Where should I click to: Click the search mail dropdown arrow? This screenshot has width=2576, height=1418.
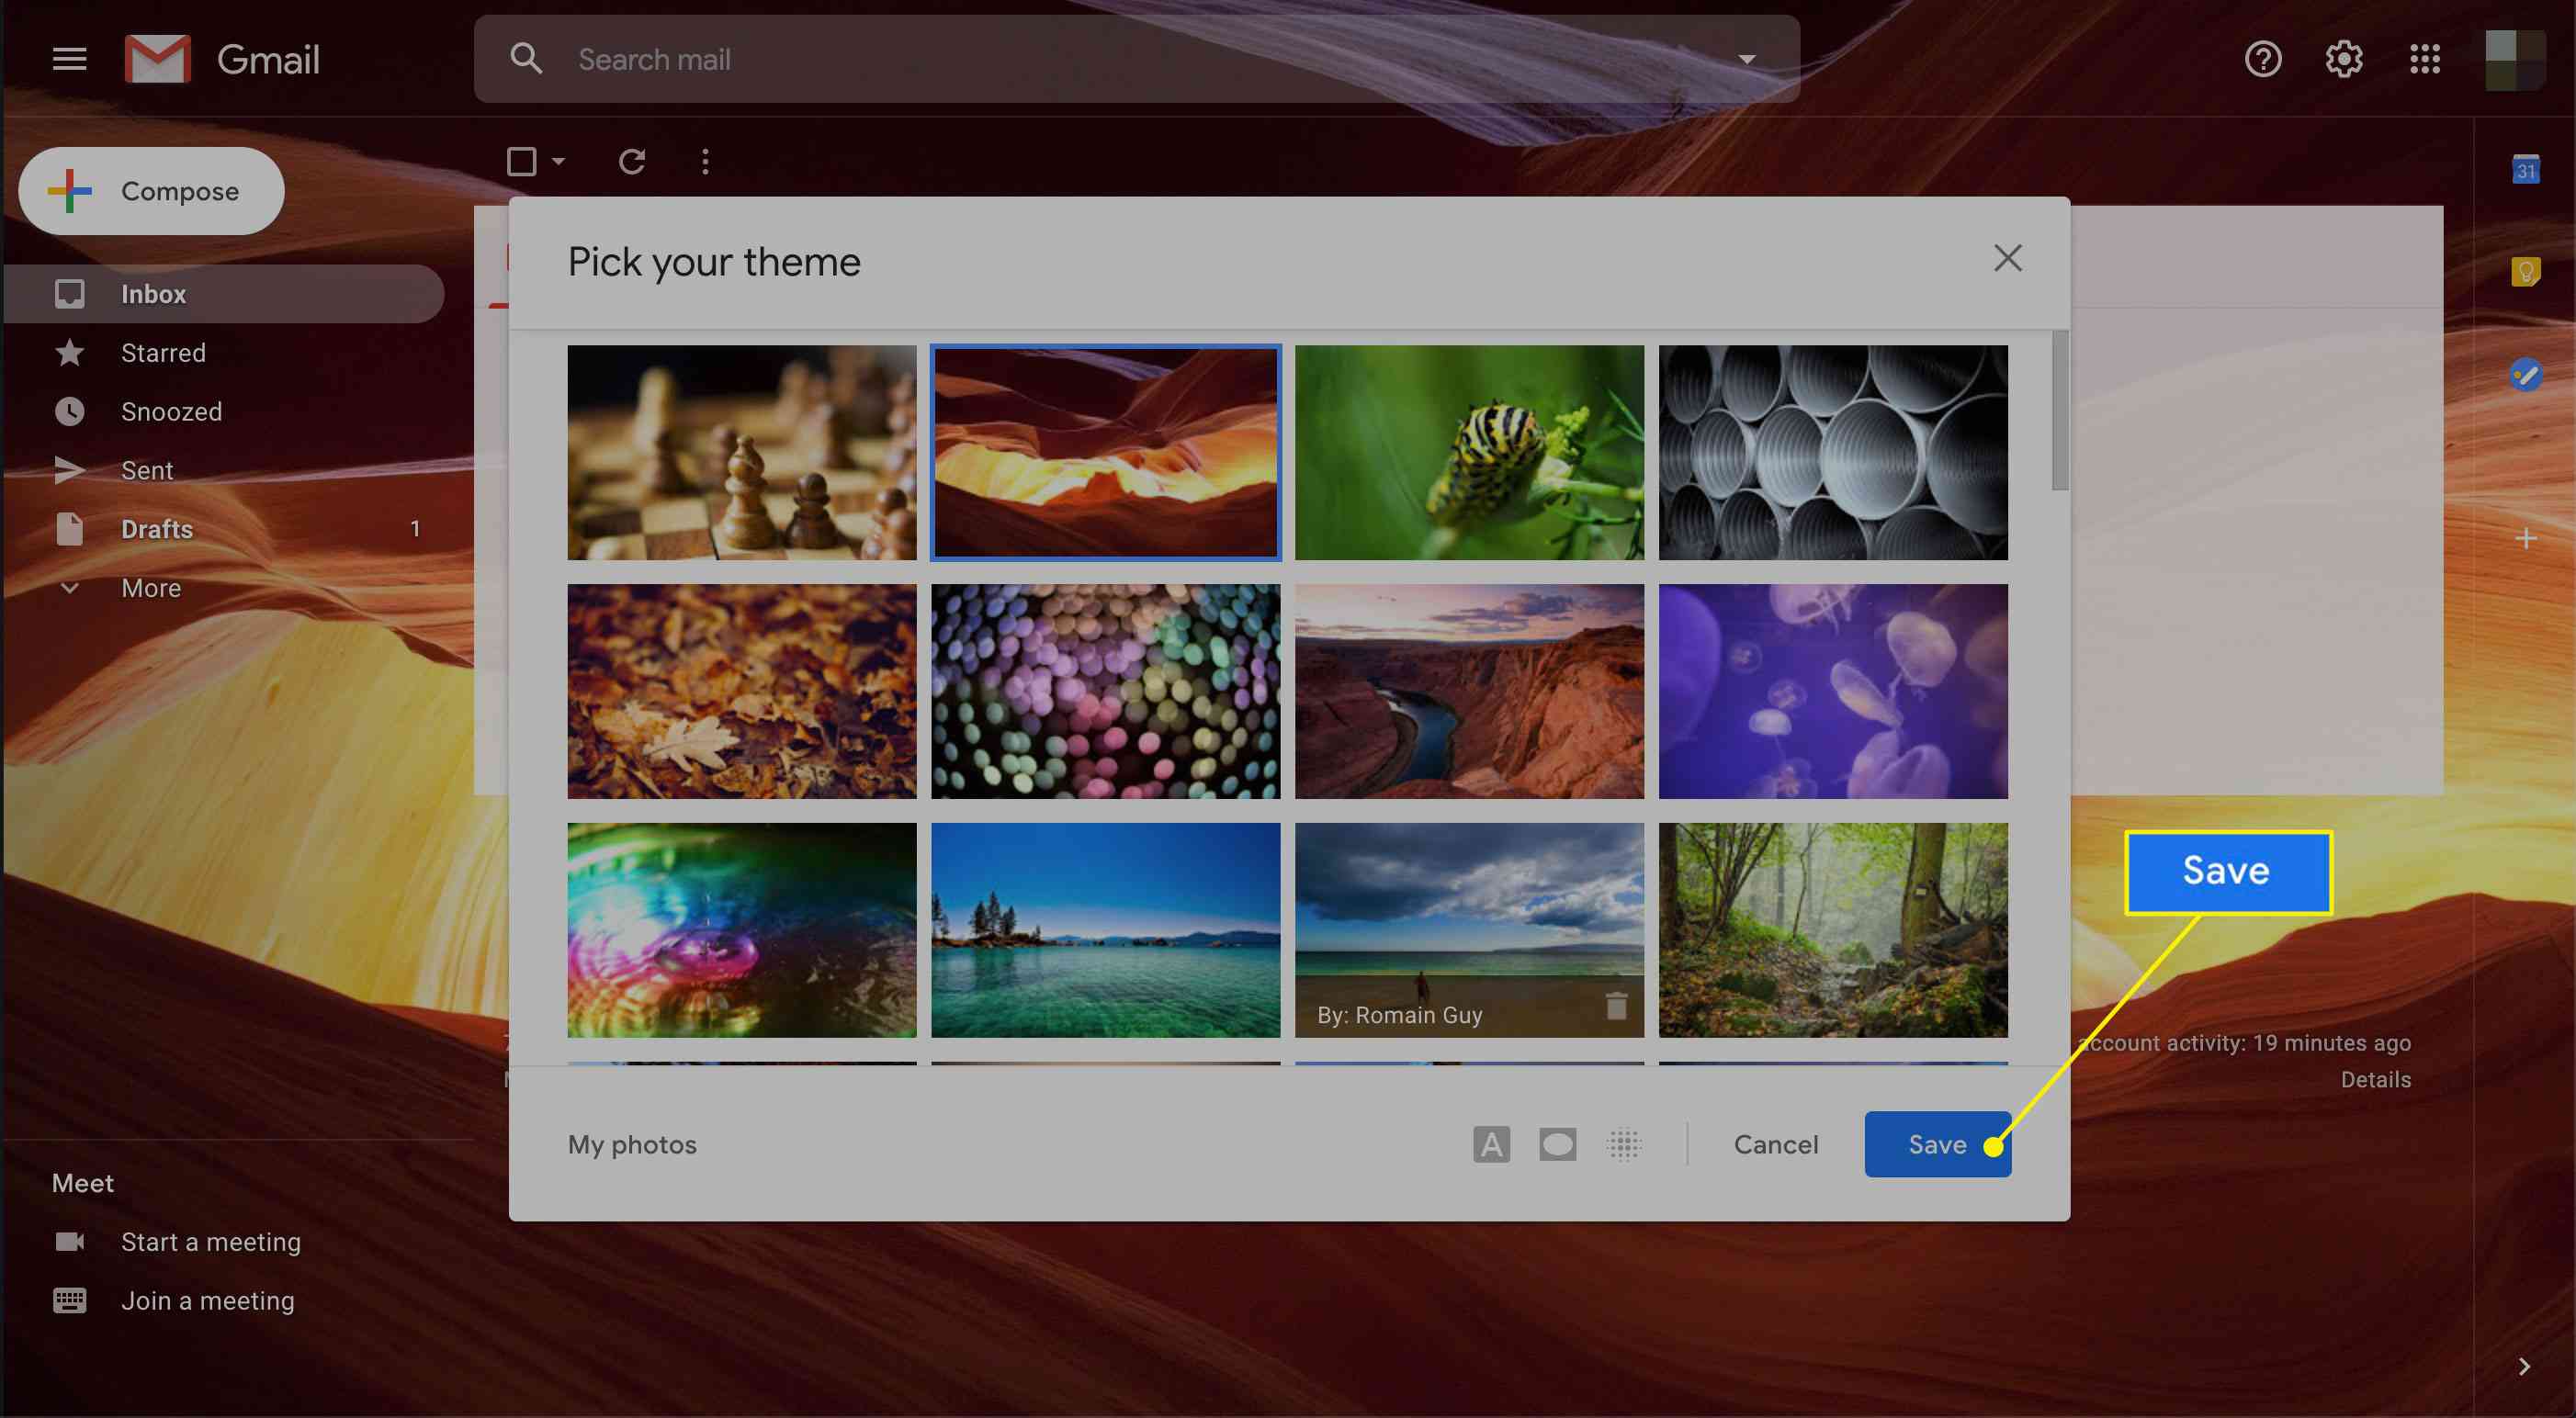pos(1745,58)
